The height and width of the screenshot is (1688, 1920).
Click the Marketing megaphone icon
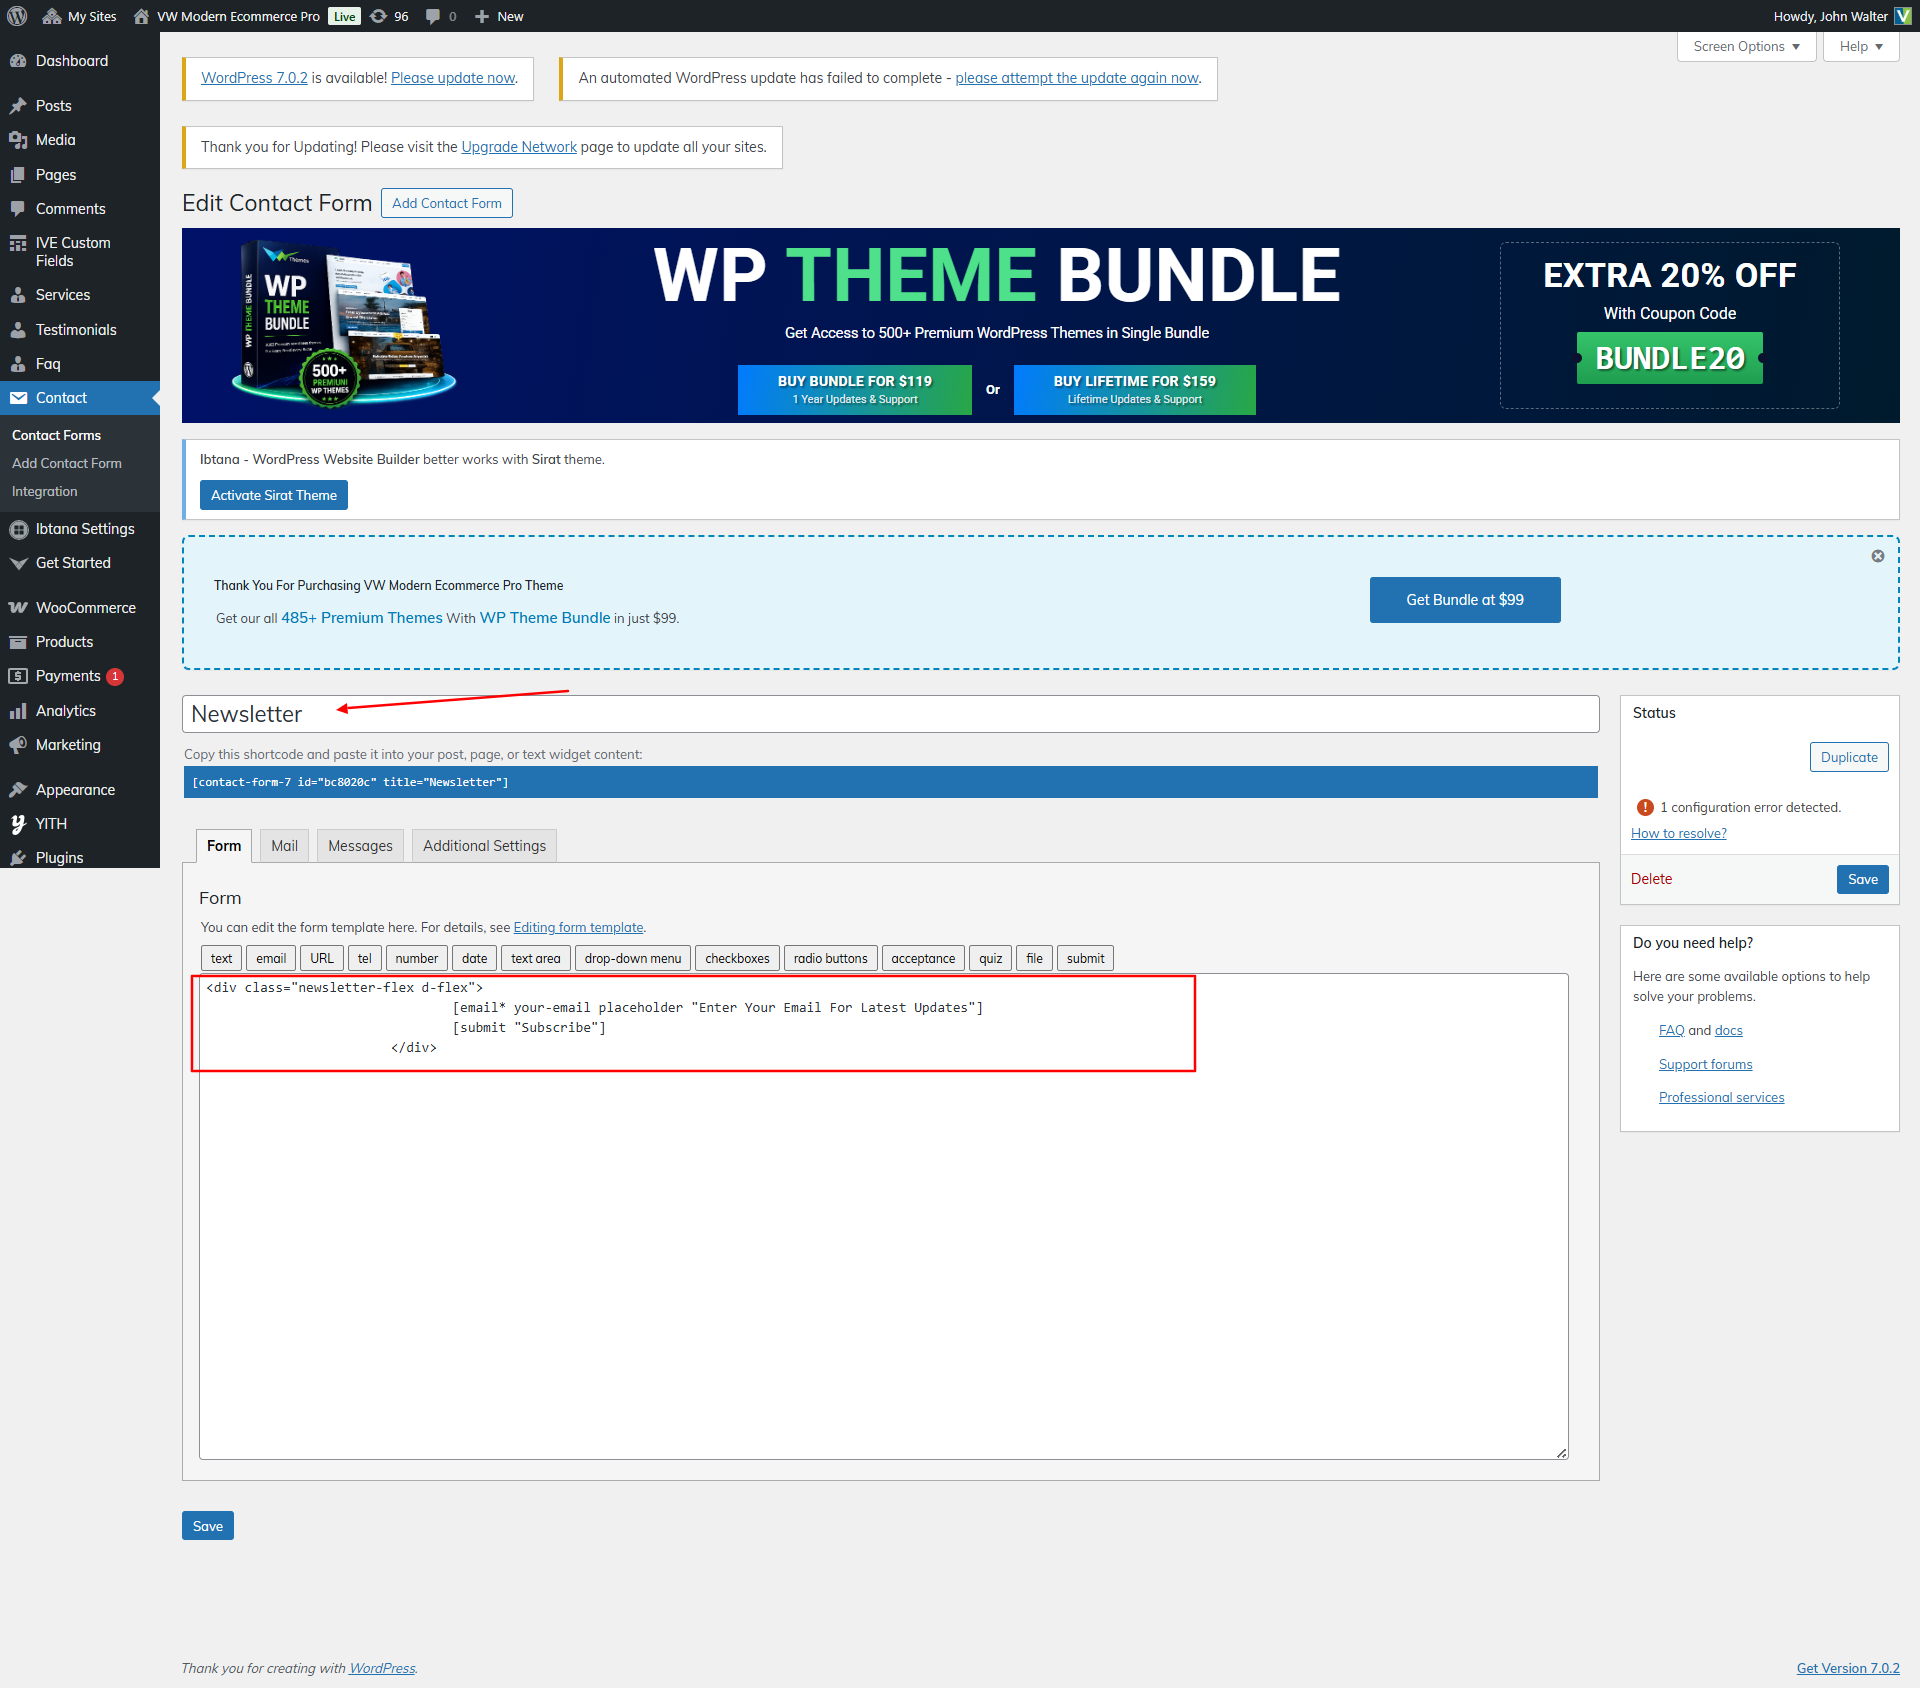[x=18, y=745]
